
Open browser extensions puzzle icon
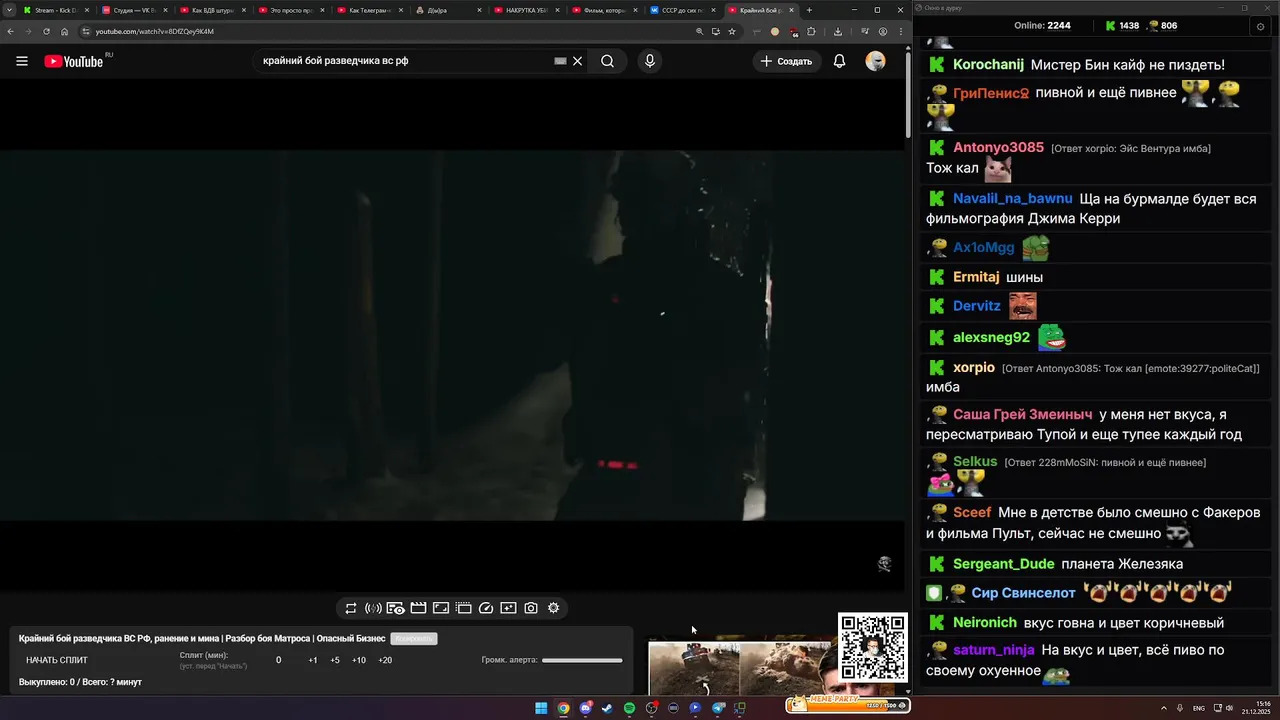[x=811, y=31]
